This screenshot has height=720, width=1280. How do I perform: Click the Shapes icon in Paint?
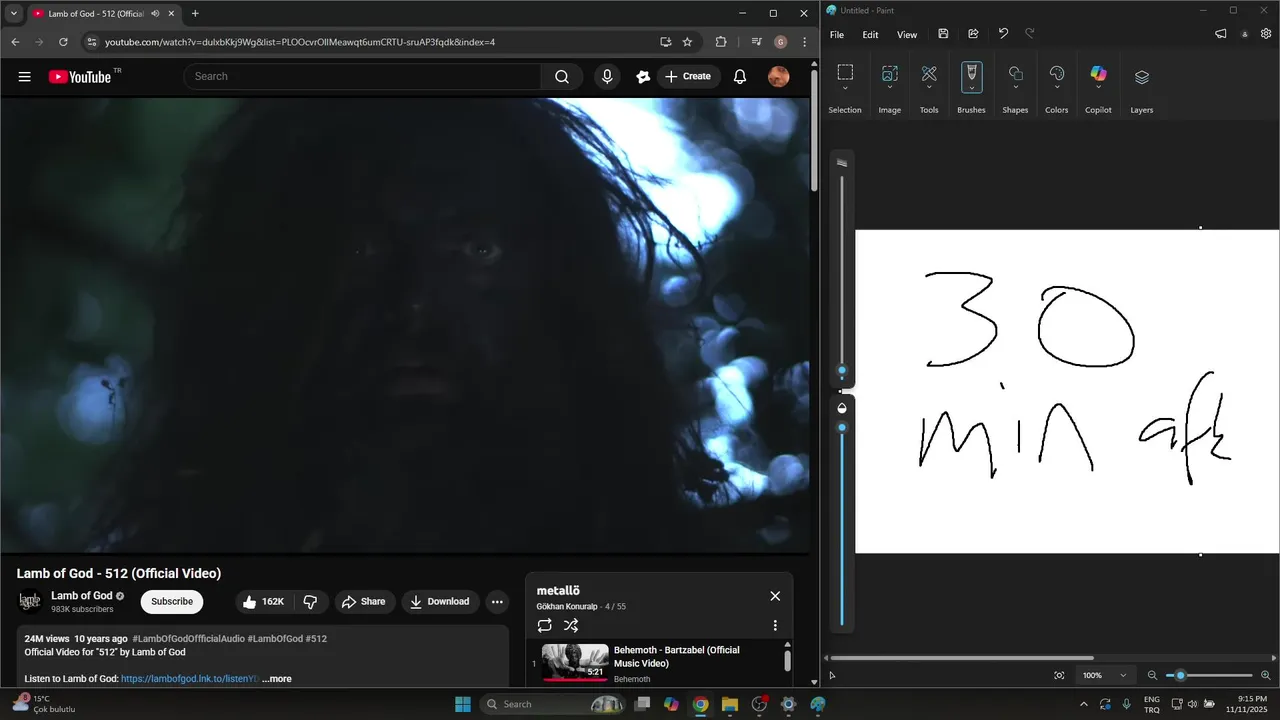click(1015, 73)
